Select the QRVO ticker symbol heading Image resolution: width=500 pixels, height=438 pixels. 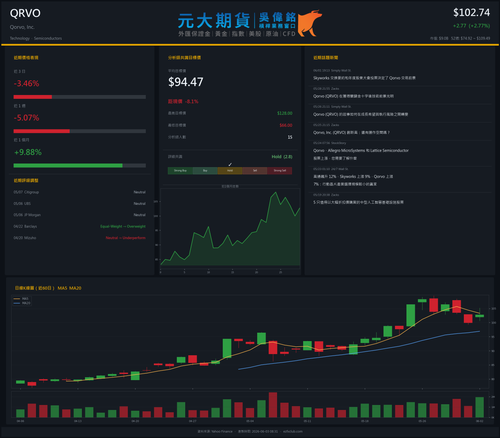[25, 13]
